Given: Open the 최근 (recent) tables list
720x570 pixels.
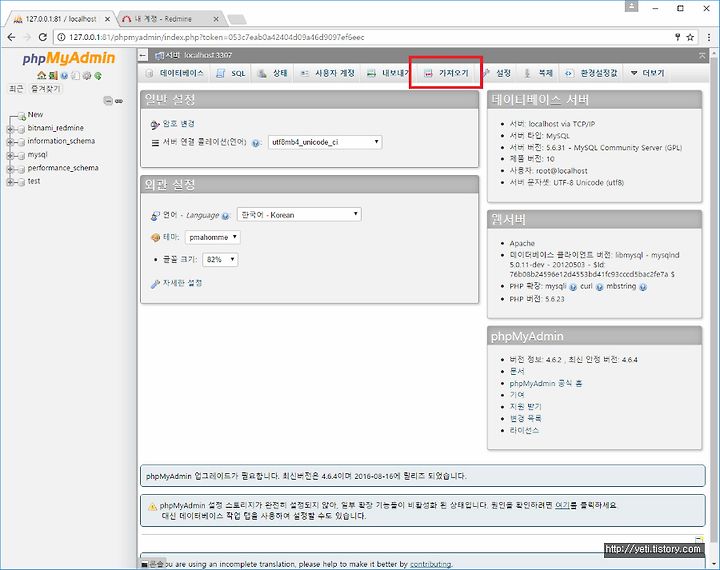Looking at the screenshot, I should tap(16, 89).
